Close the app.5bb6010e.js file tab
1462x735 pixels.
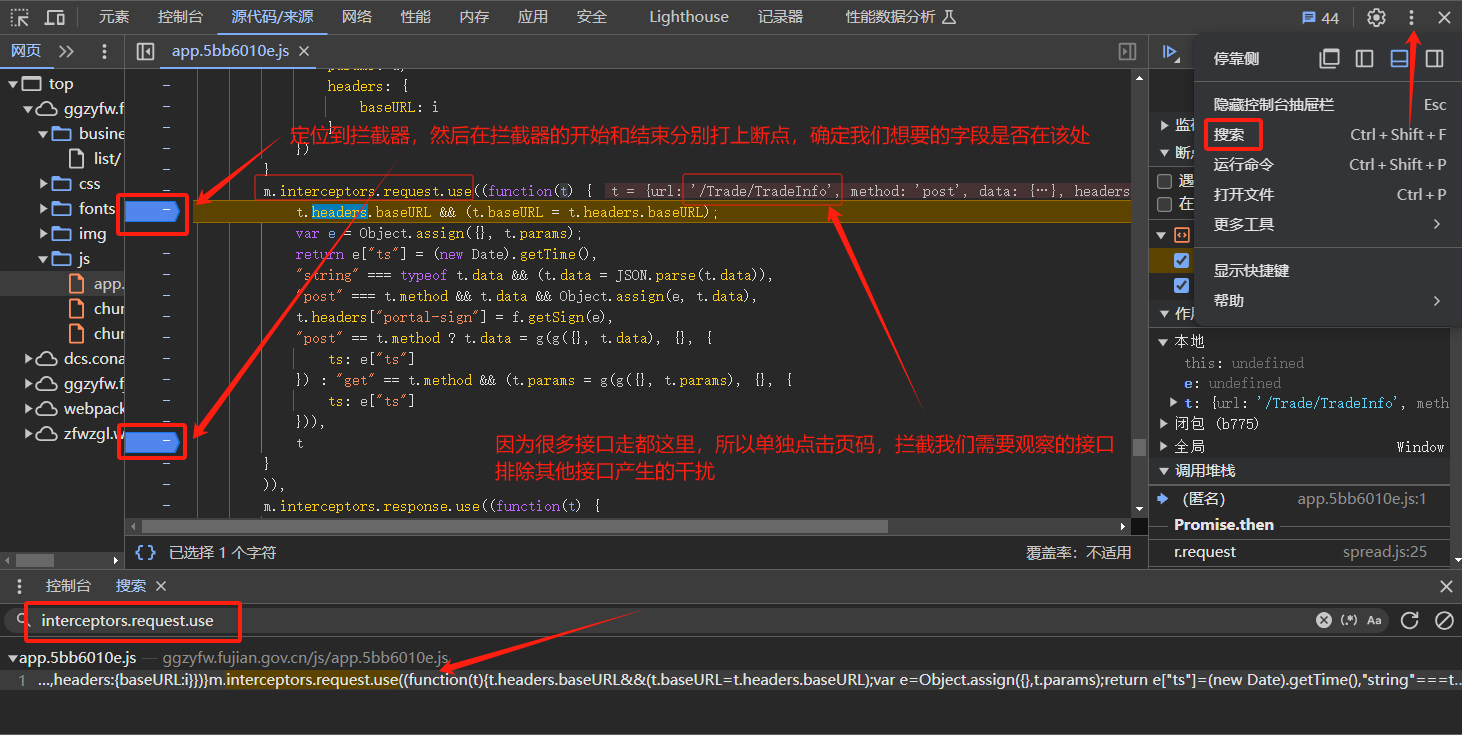(304, 51)
